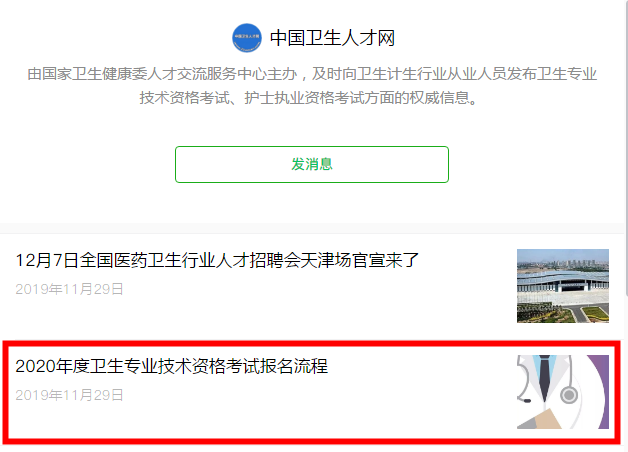Select the first list item about Tianjin recruitment
Screen dimensions: 628x452
coord(312,286)
